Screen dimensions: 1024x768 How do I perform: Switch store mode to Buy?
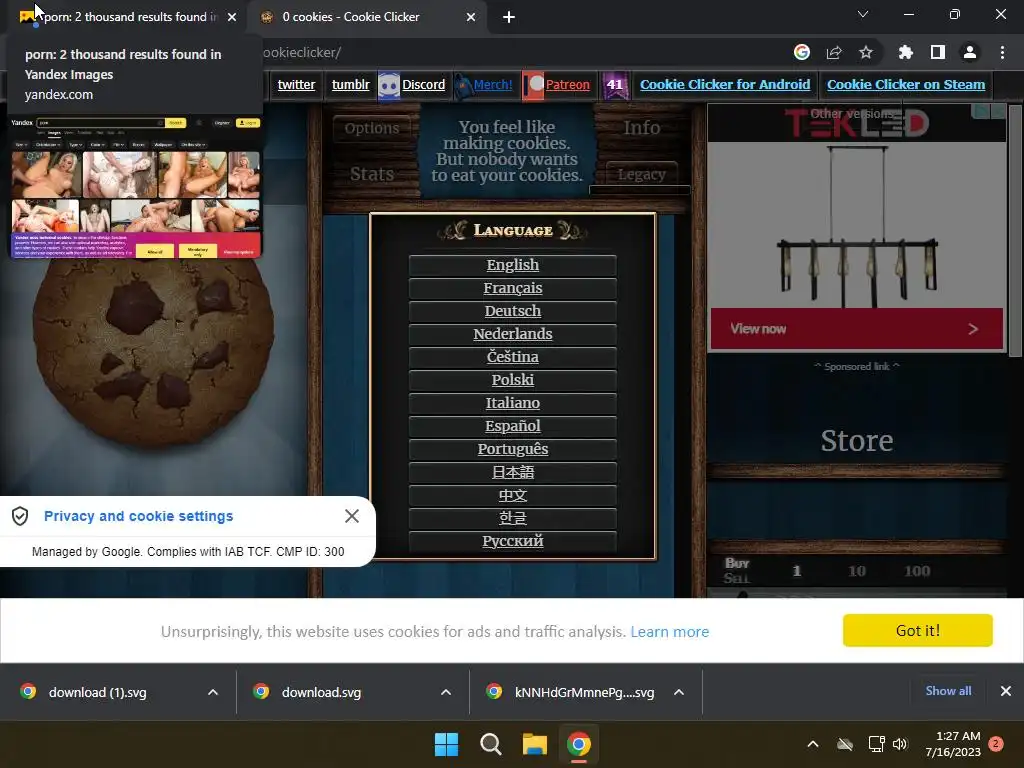click(x=737, y=563)
